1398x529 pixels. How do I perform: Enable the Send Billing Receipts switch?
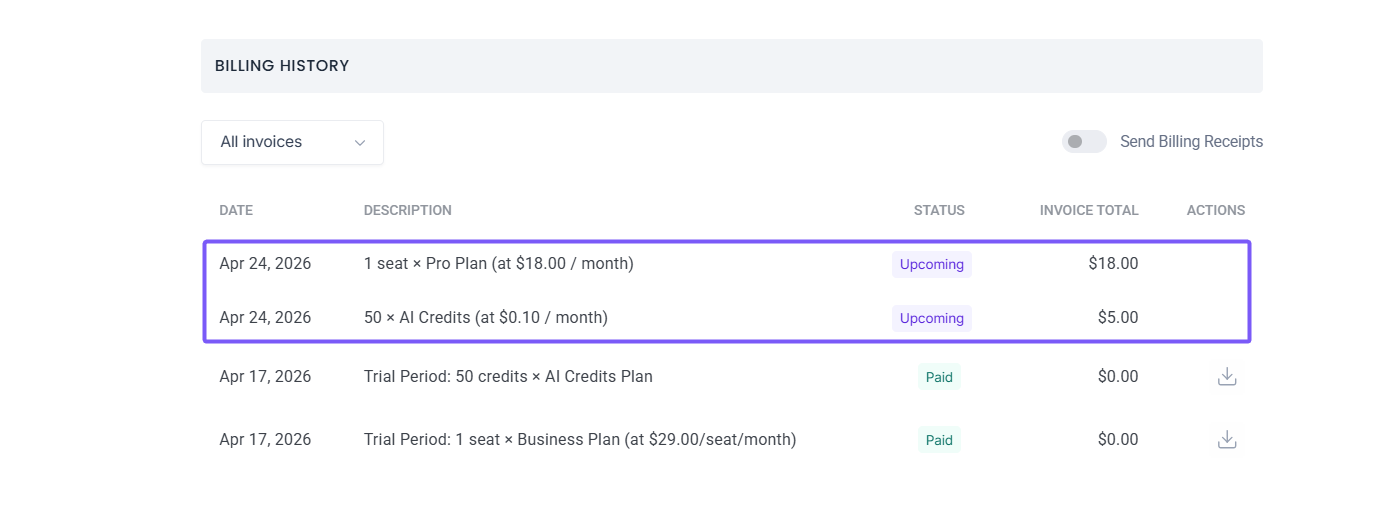click(1084, 142)
